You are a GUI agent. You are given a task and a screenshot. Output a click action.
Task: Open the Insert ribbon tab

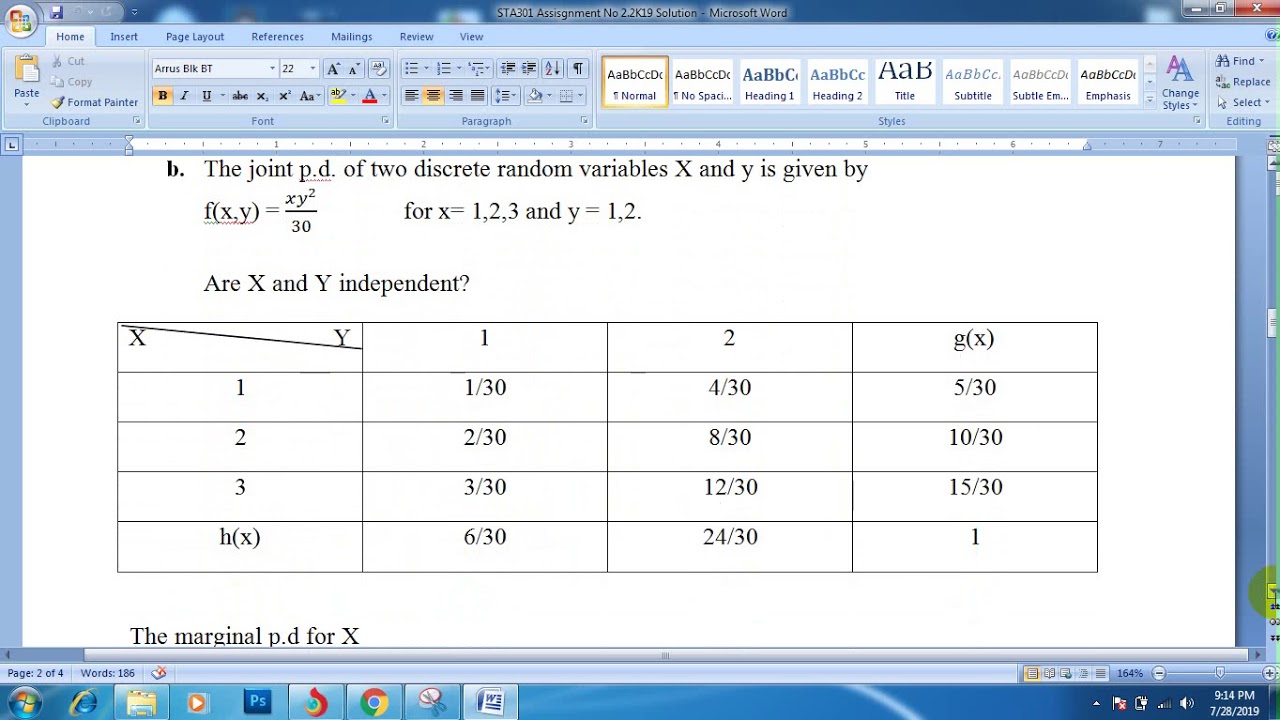click(124, 37)
